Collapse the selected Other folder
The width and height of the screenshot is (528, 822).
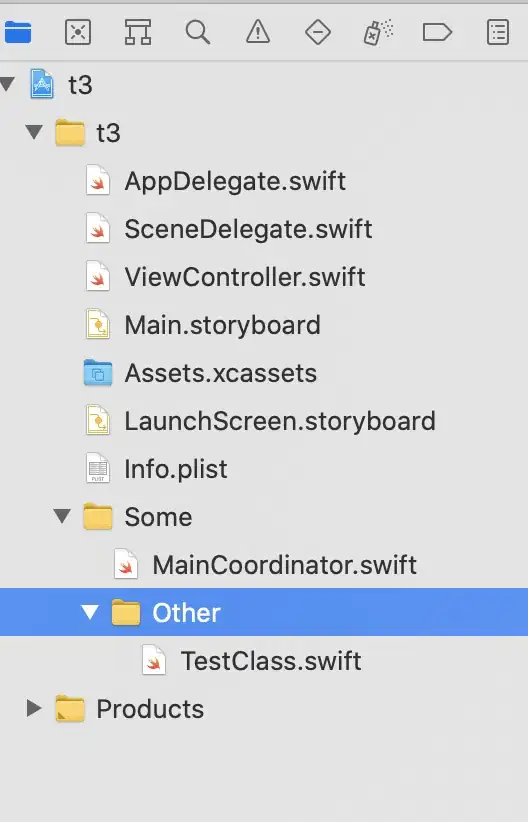pyautogui.click(x=90, y=612)
